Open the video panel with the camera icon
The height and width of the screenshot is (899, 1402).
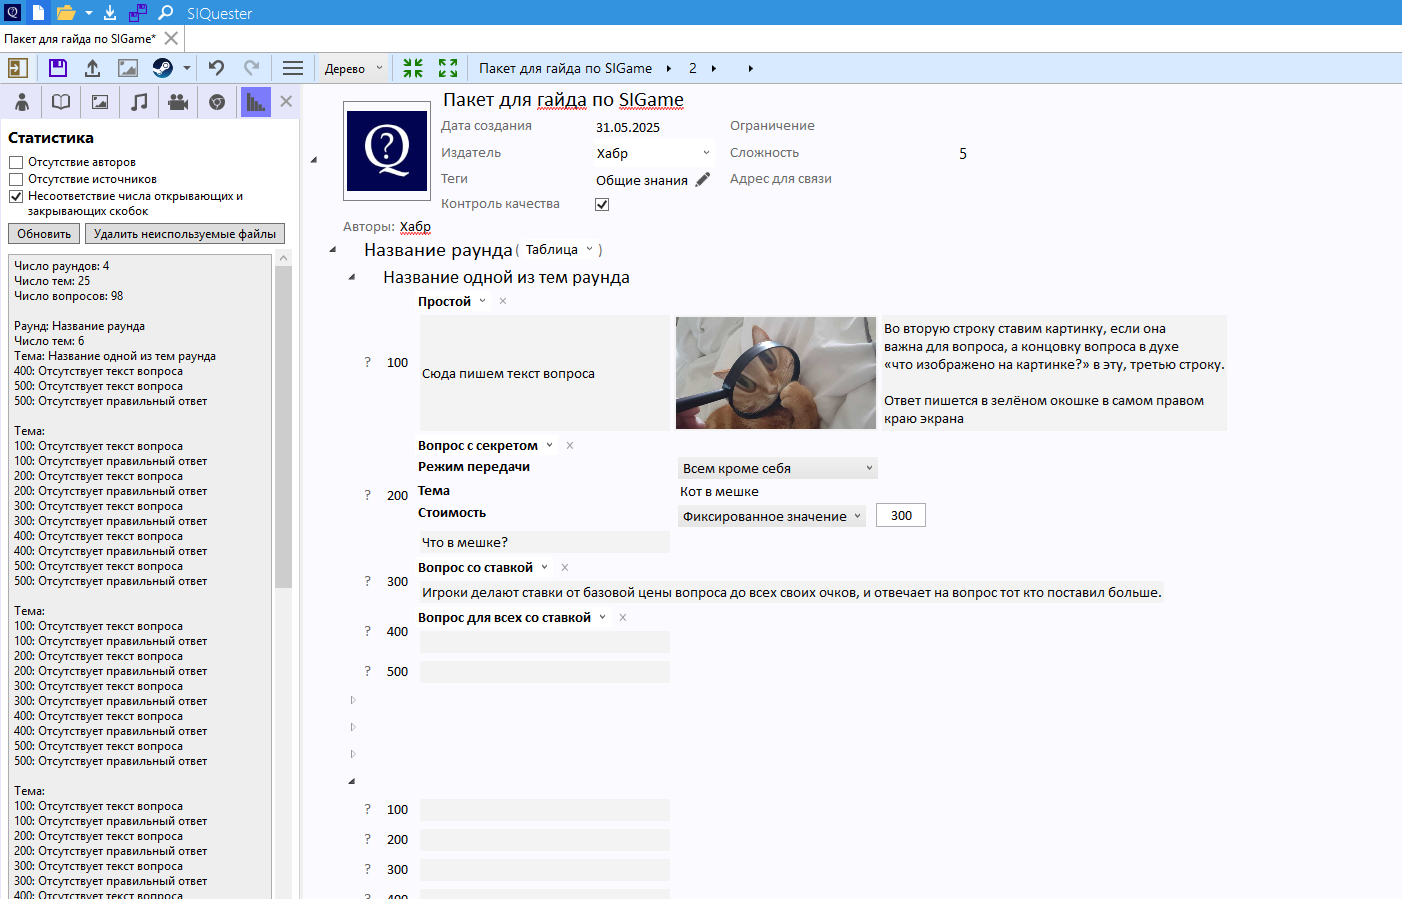click(178, 101)
